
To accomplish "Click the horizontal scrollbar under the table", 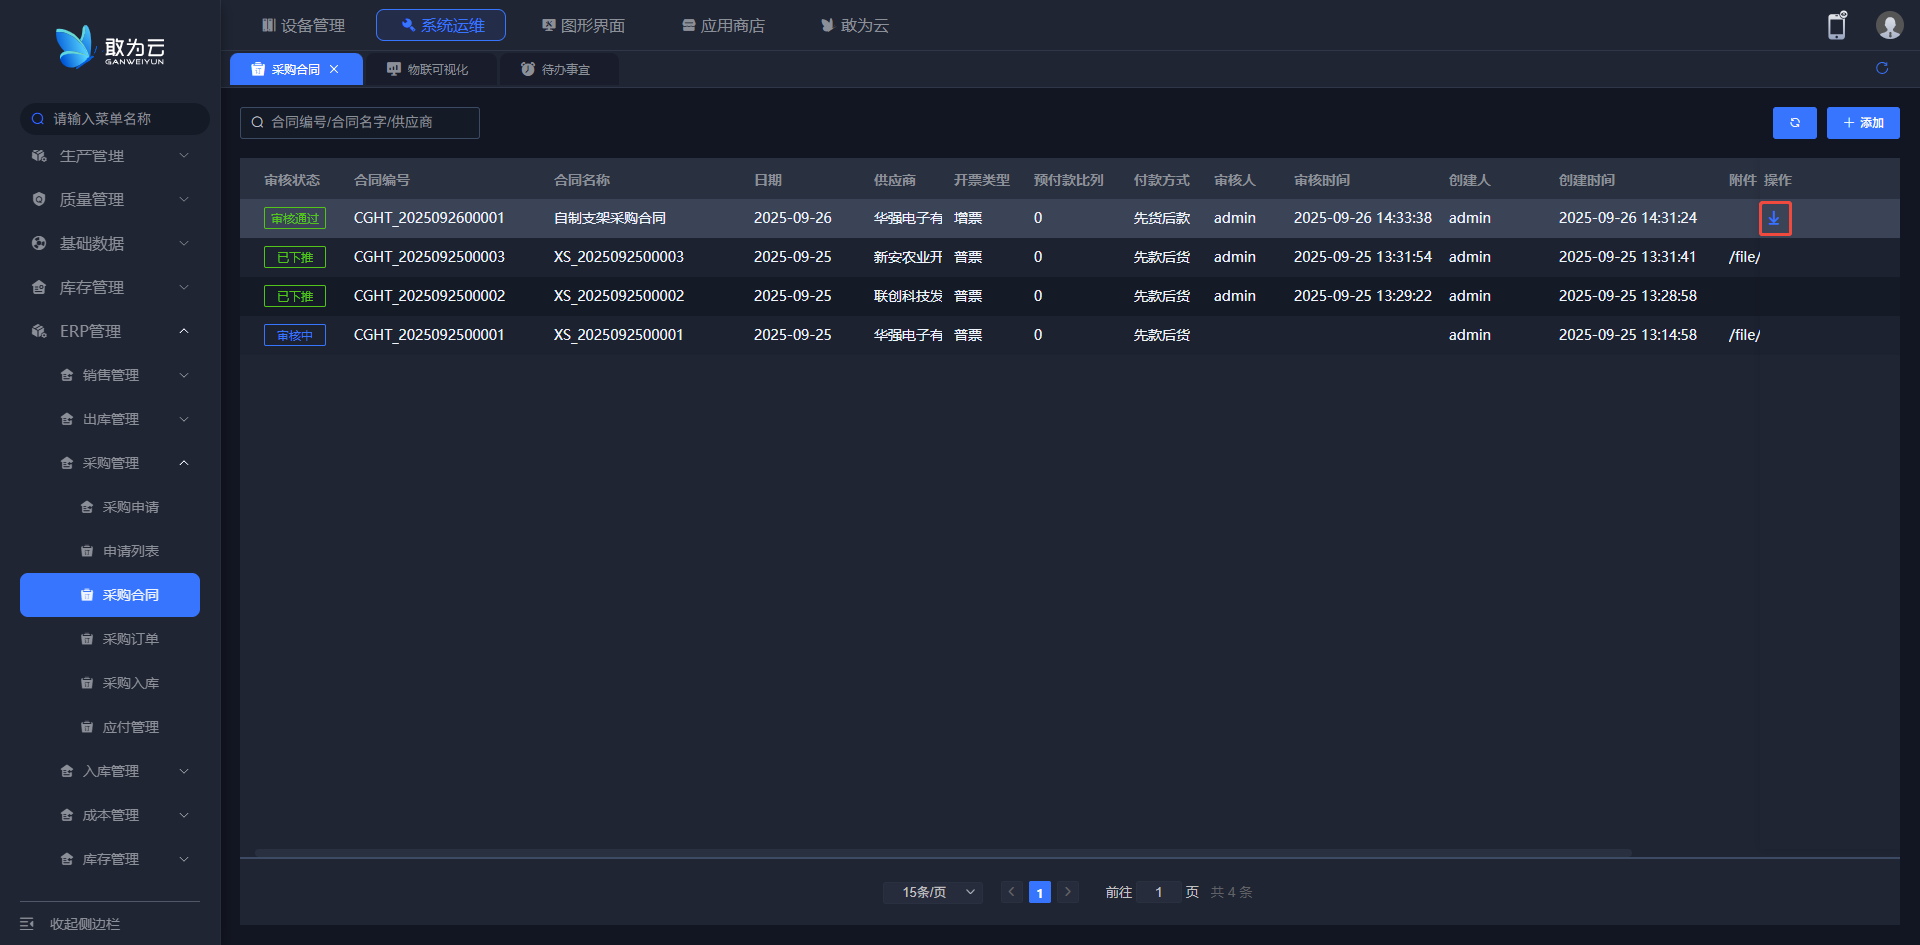I will (942, 853).
